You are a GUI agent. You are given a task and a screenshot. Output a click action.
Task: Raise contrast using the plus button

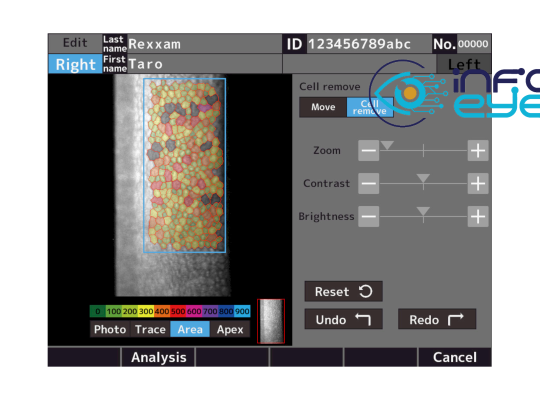(x=478, y=183)
